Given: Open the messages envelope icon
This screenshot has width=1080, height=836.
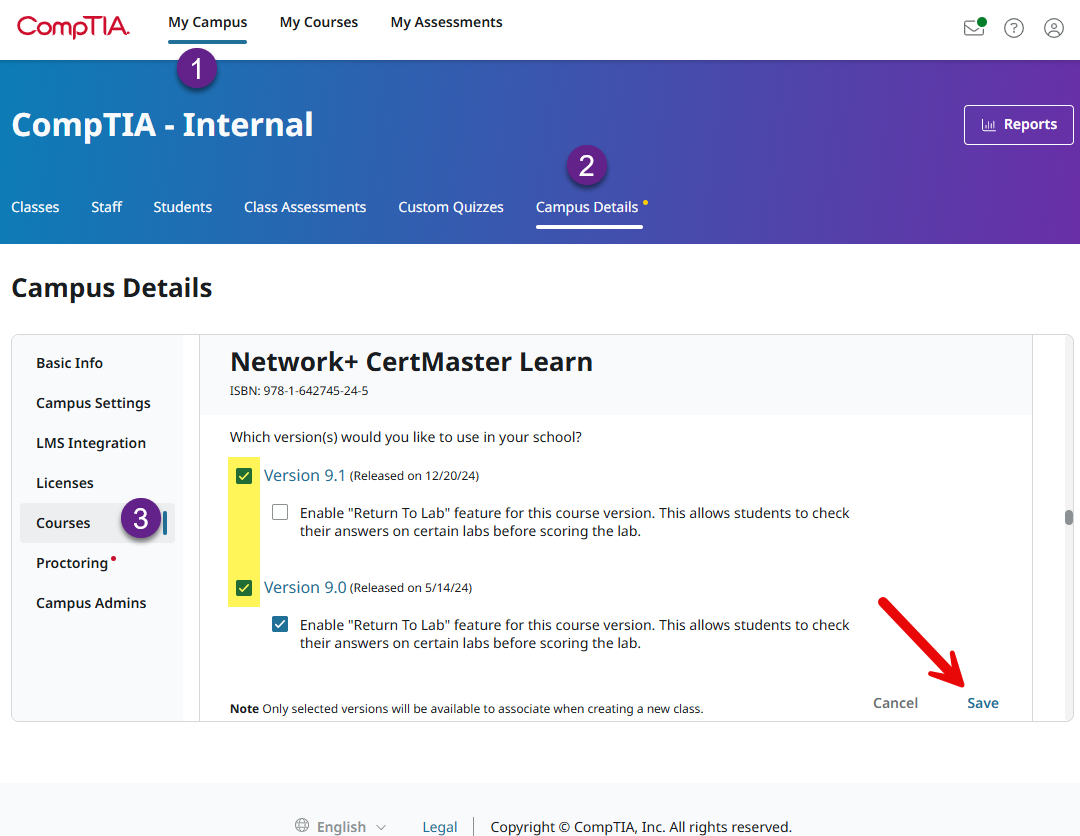Looking at the screenshot, I should point(973,28).
